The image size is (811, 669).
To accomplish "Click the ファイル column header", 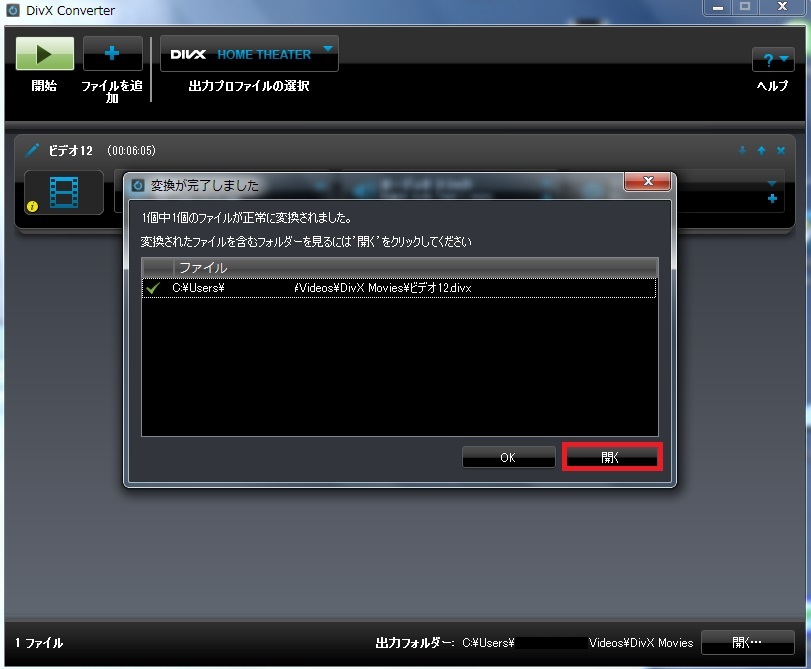I will [416, 267].
